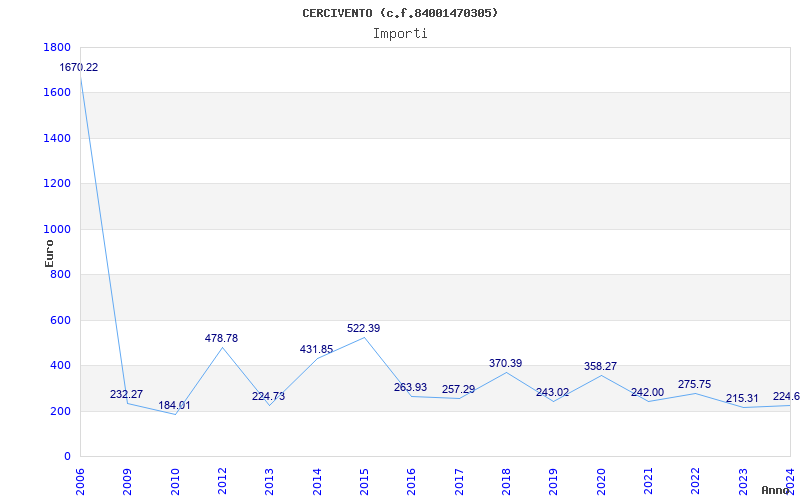The image size is (800, 500).
Task: Select the 2021 x-axis year label
Action: (648, 481)
